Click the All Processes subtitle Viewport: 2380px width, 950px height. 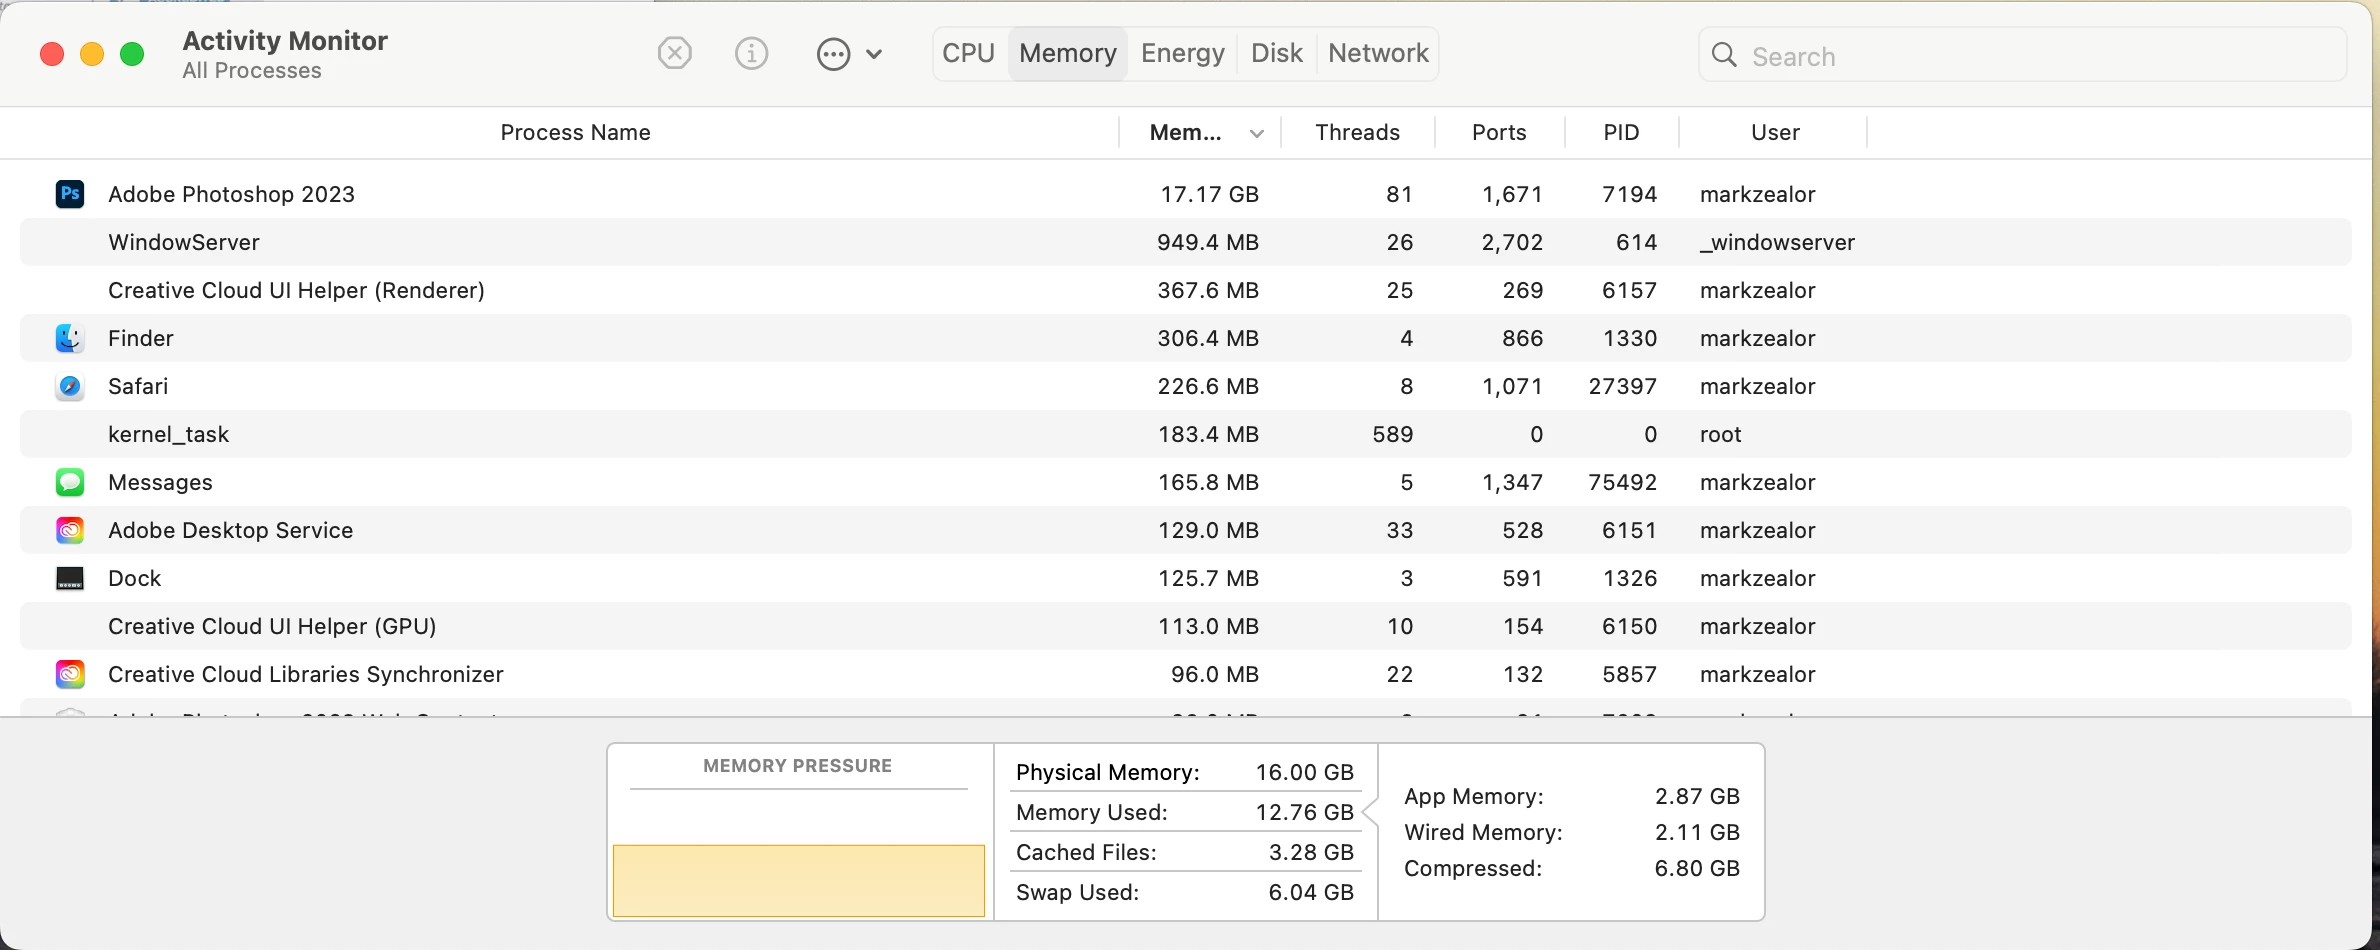pyautogui.click(x=252, y=71)
